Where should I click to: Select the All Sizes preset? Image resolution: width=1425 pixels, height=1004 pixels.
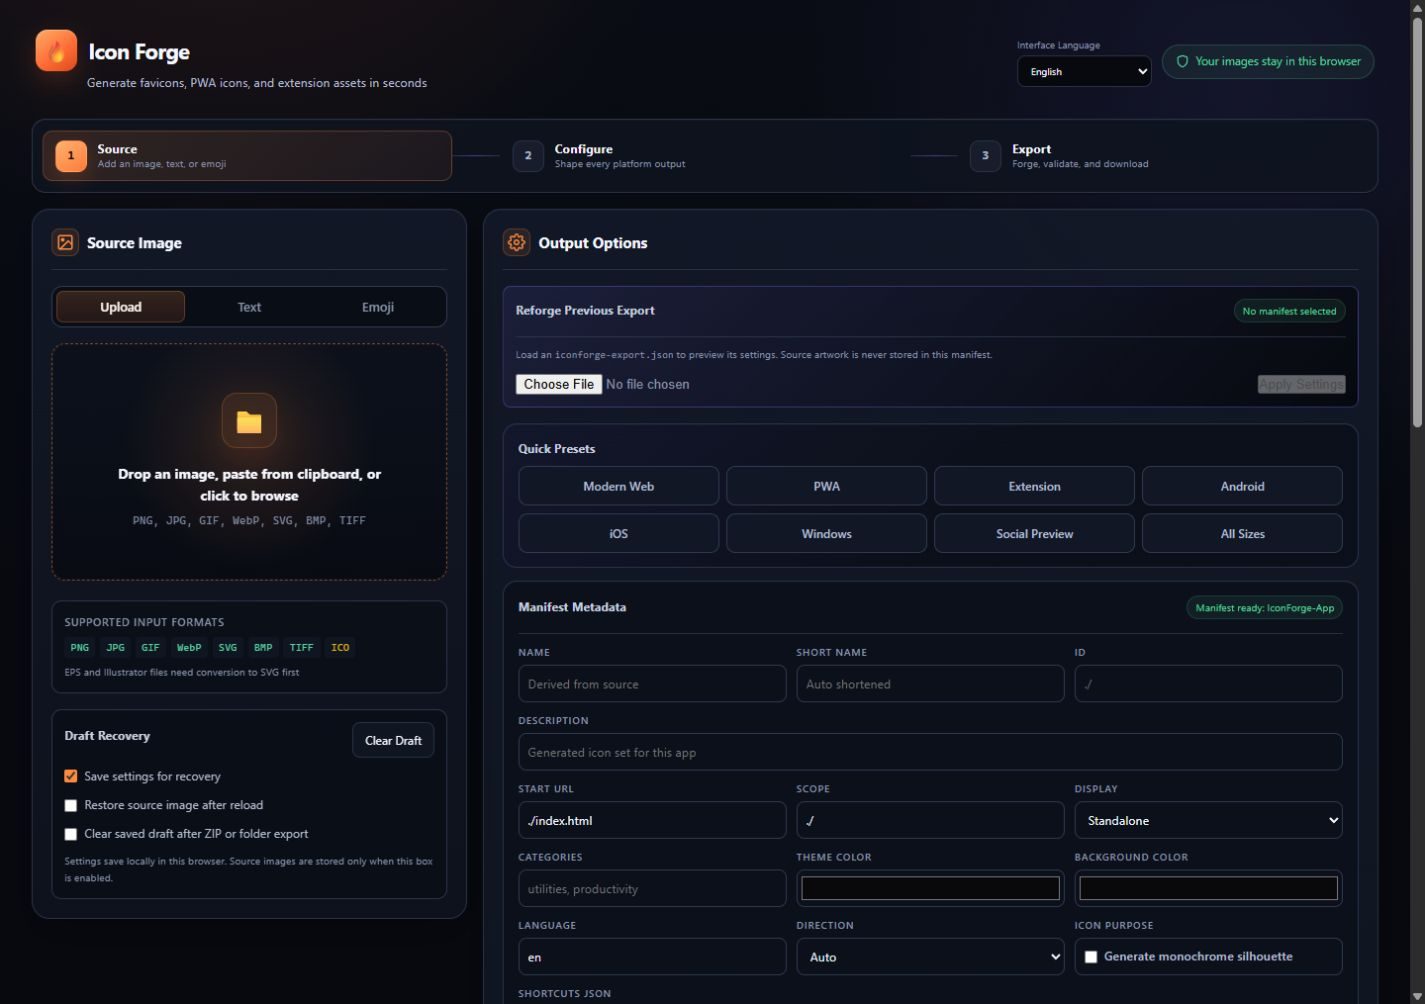tap(1243, 534)
